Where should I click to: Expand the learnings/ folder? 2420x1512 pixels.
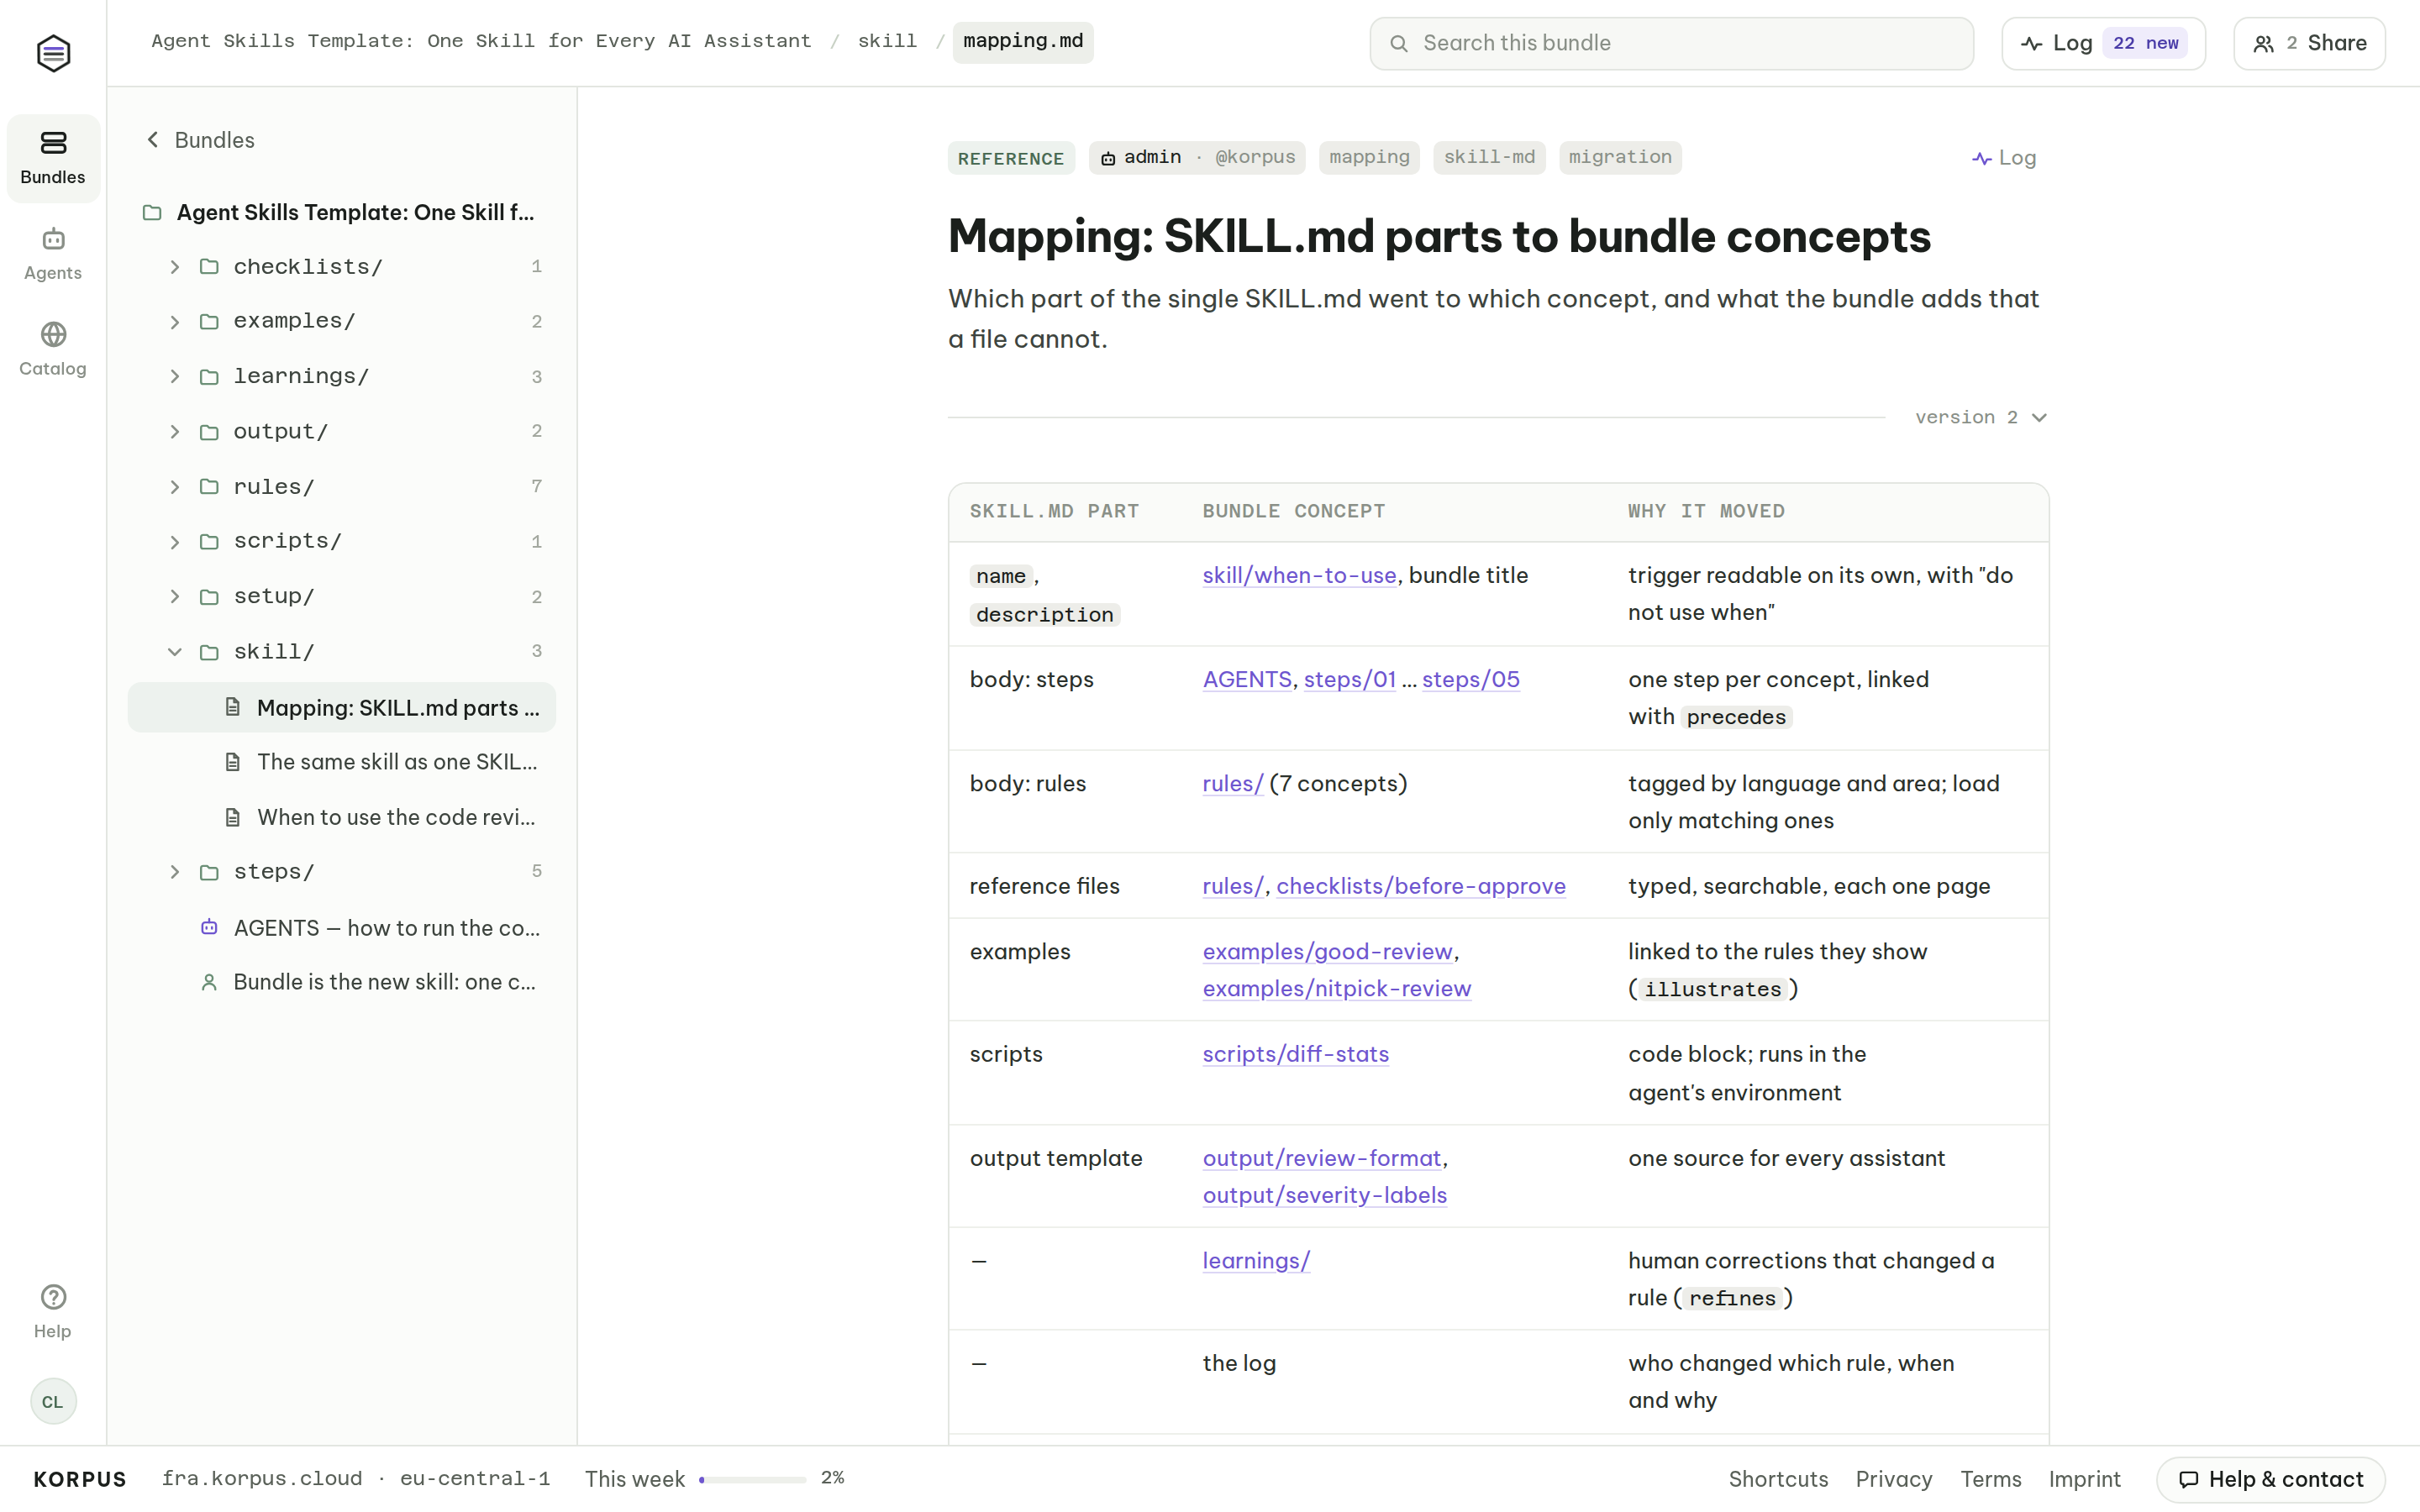175,377
